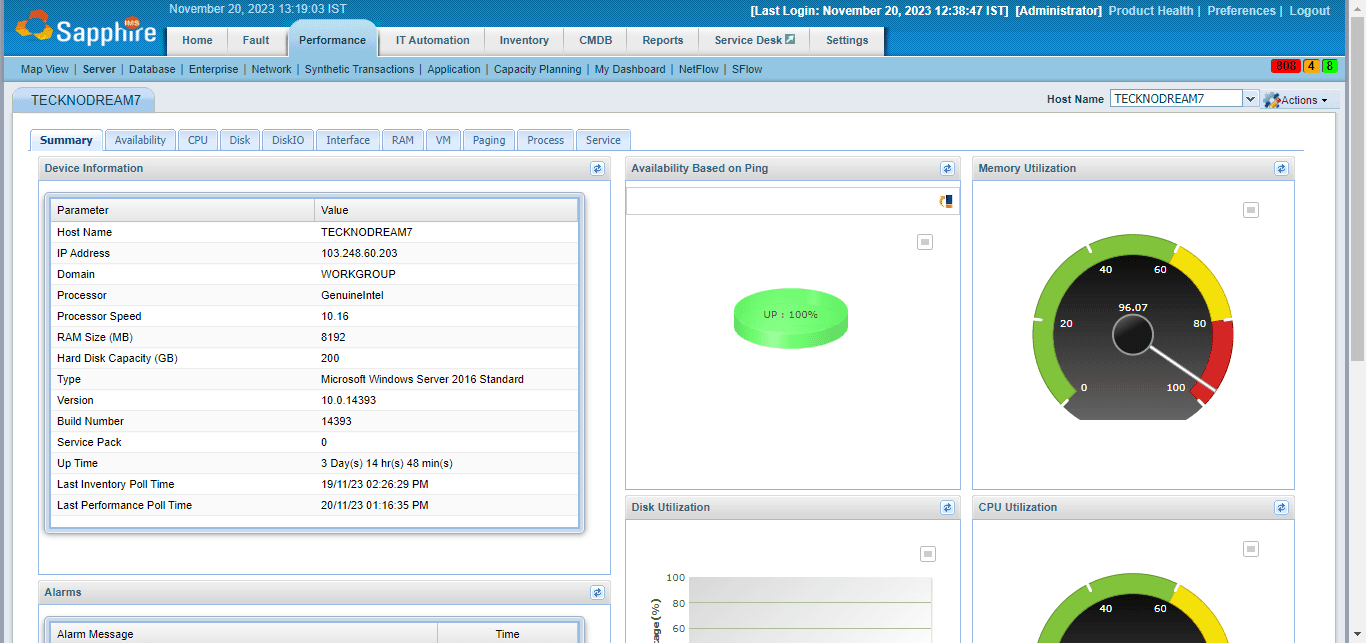Click the external link icon on Service Desk
Image resolution: width=1366 pixels, height=643 pixels.
click(x=790, y=40)
